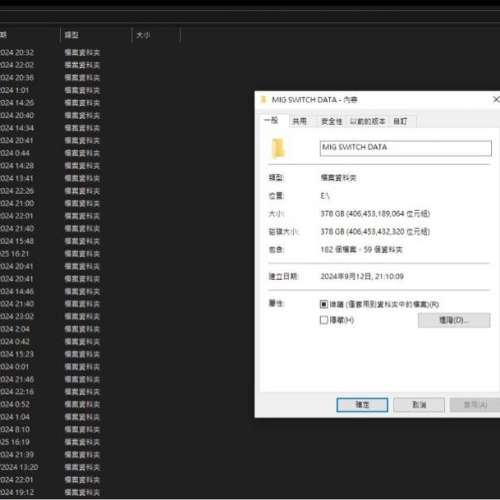Select the row dated 20:40
The width and height of the screenshot is (500, 500).
[x=50, y=115]
